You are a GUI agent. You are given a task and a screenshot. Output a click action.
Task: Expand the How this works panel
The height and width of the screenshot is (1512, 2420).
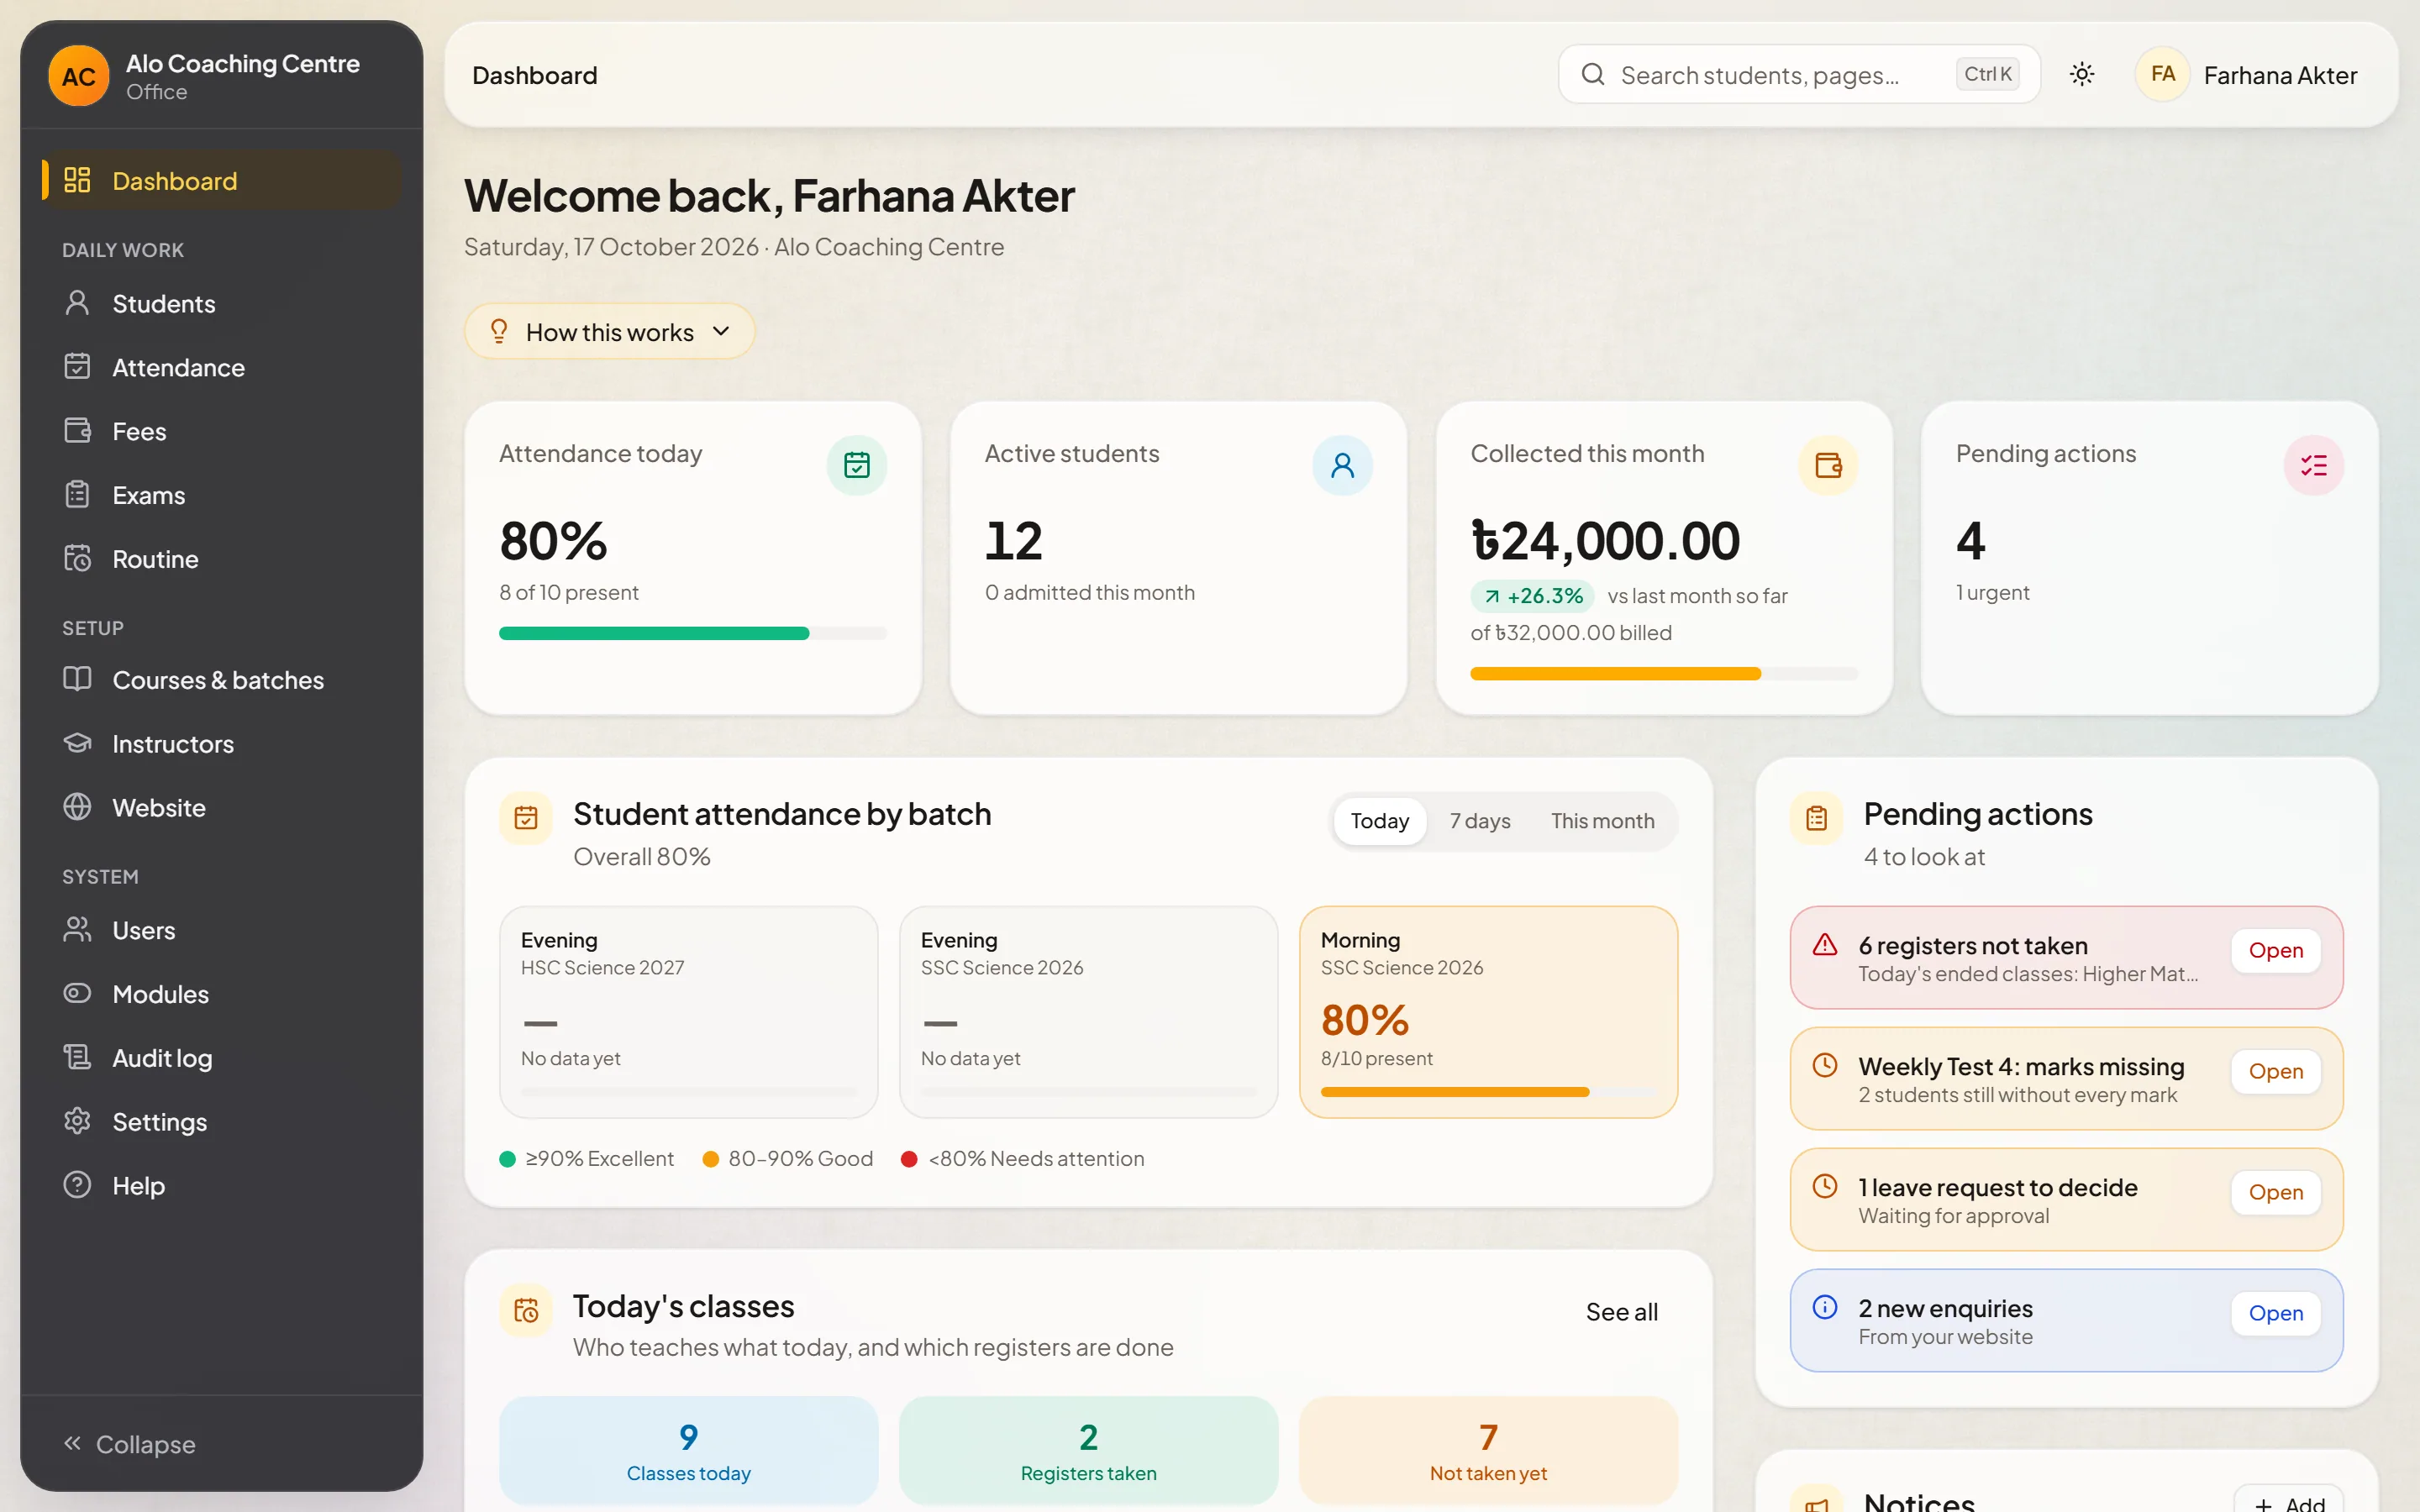tap(609, 332)
